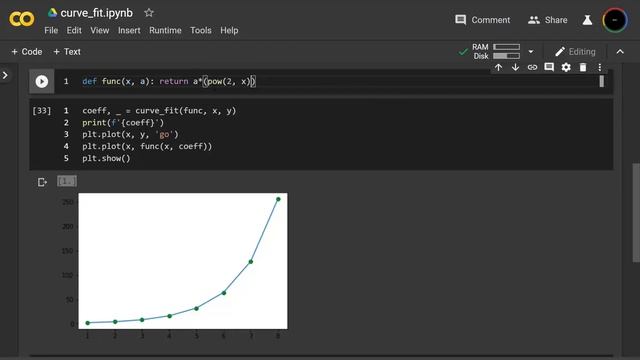The height and width of the screenshot is (360, 640).
Task: Open the Comment panel
Action: coord(482,20)
